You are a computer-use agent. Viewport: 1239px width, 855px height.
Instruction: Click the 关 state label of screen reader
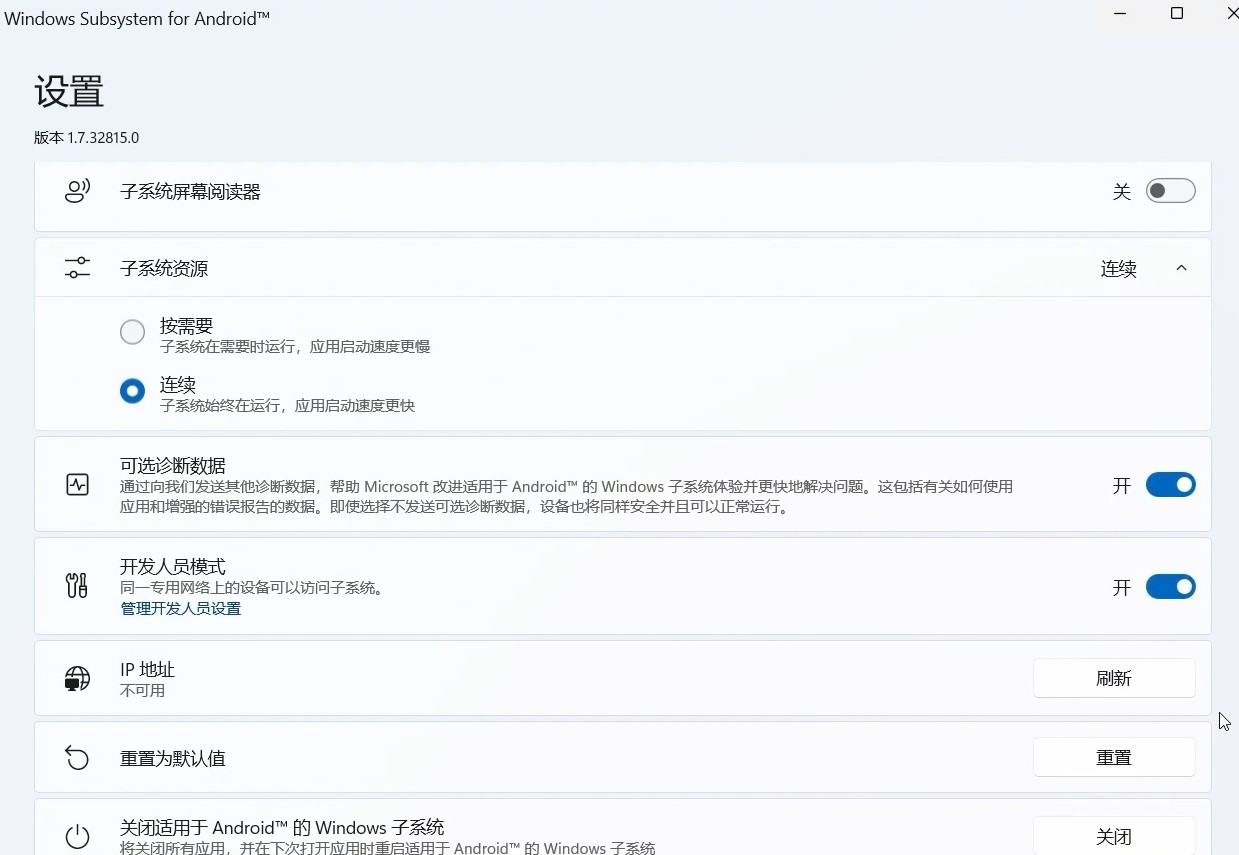click(x=1122, y=191)
